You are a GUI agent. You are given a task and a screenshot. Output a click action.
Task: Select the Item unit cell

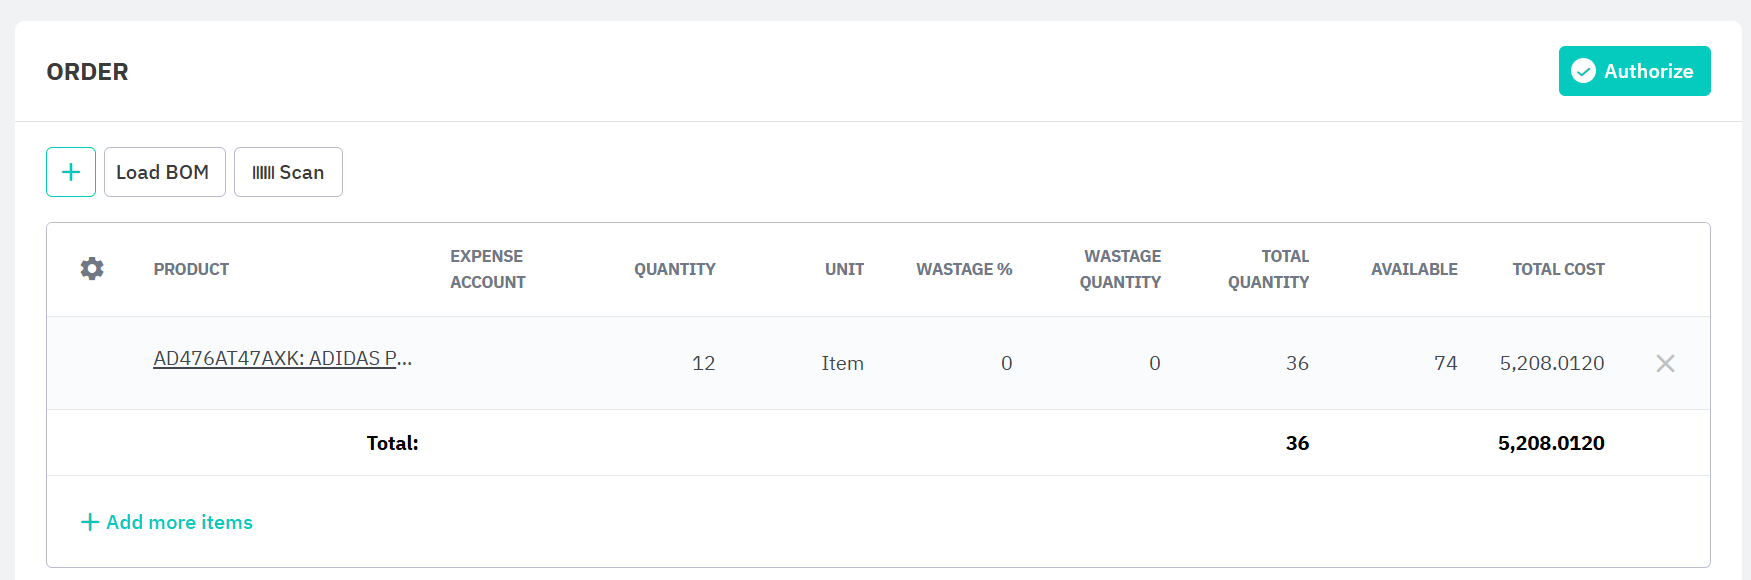[x=842, y=363]
